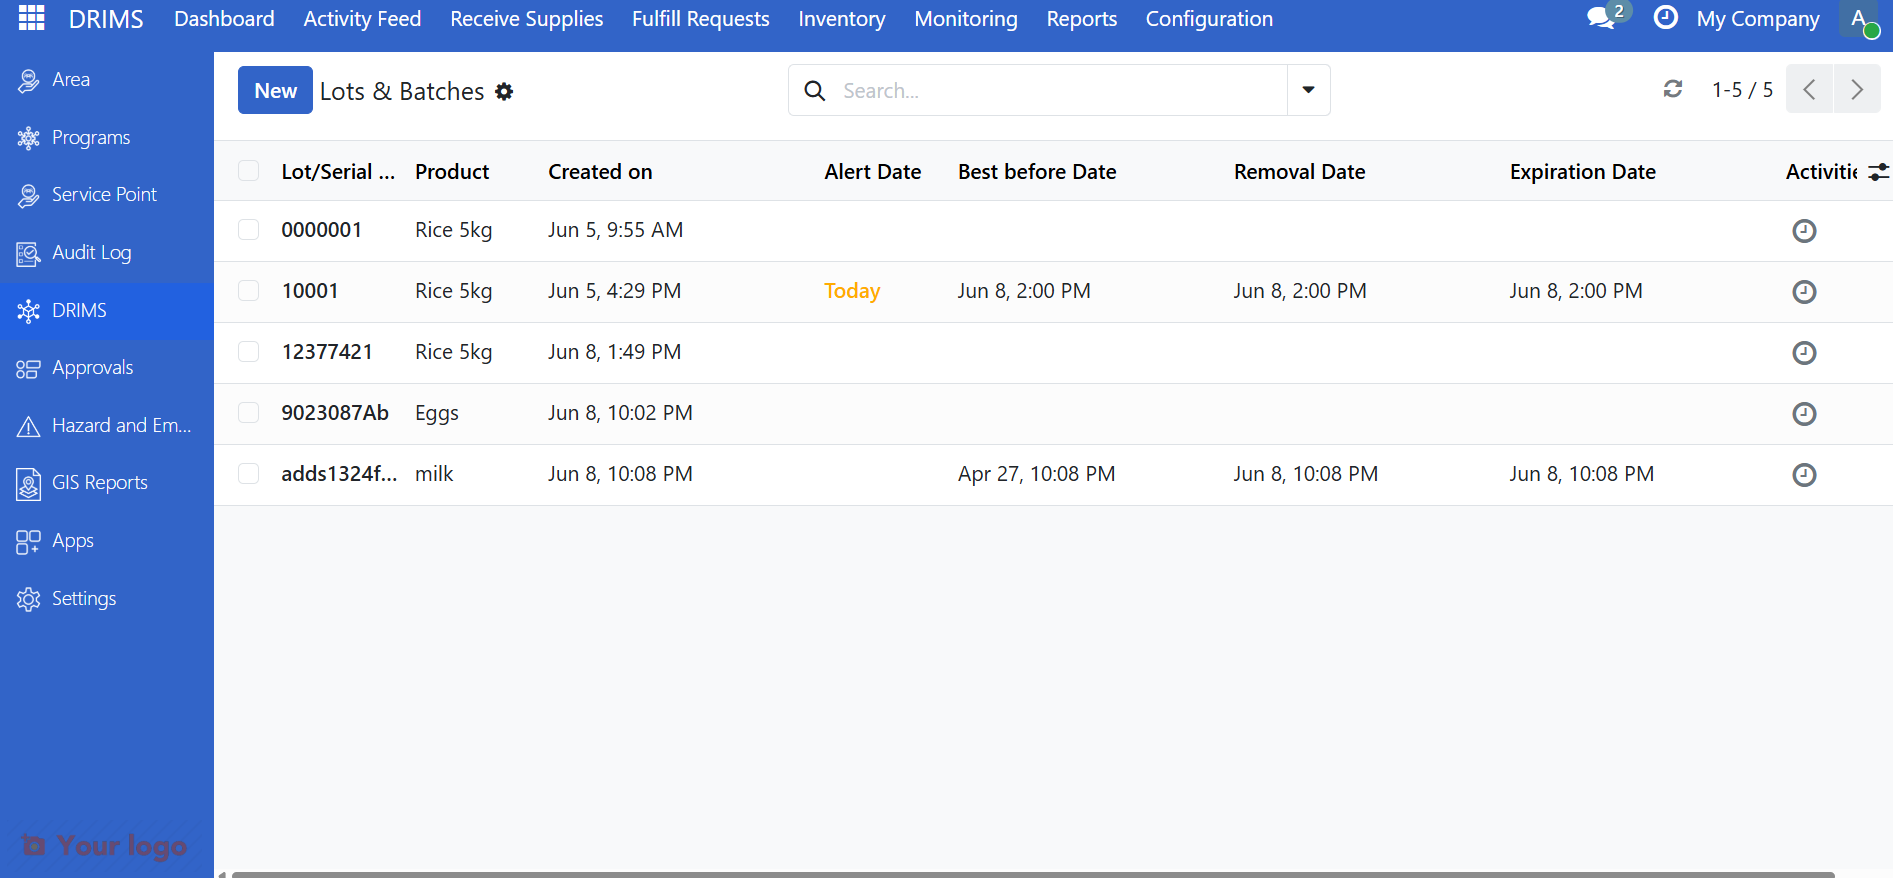Viewport: 1893px width, 878px height.
Task: Open the Apps sidebar icon
Action: point(28,541)
